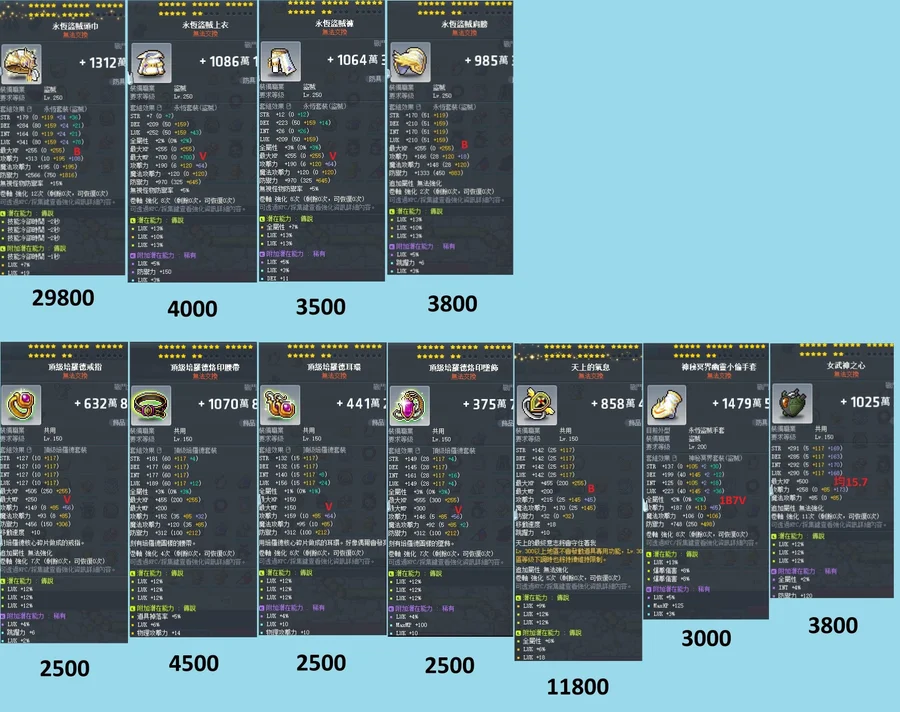
Task: Click the 頂級培羅德戒指 ring icon
Action: tap(24, 404)
